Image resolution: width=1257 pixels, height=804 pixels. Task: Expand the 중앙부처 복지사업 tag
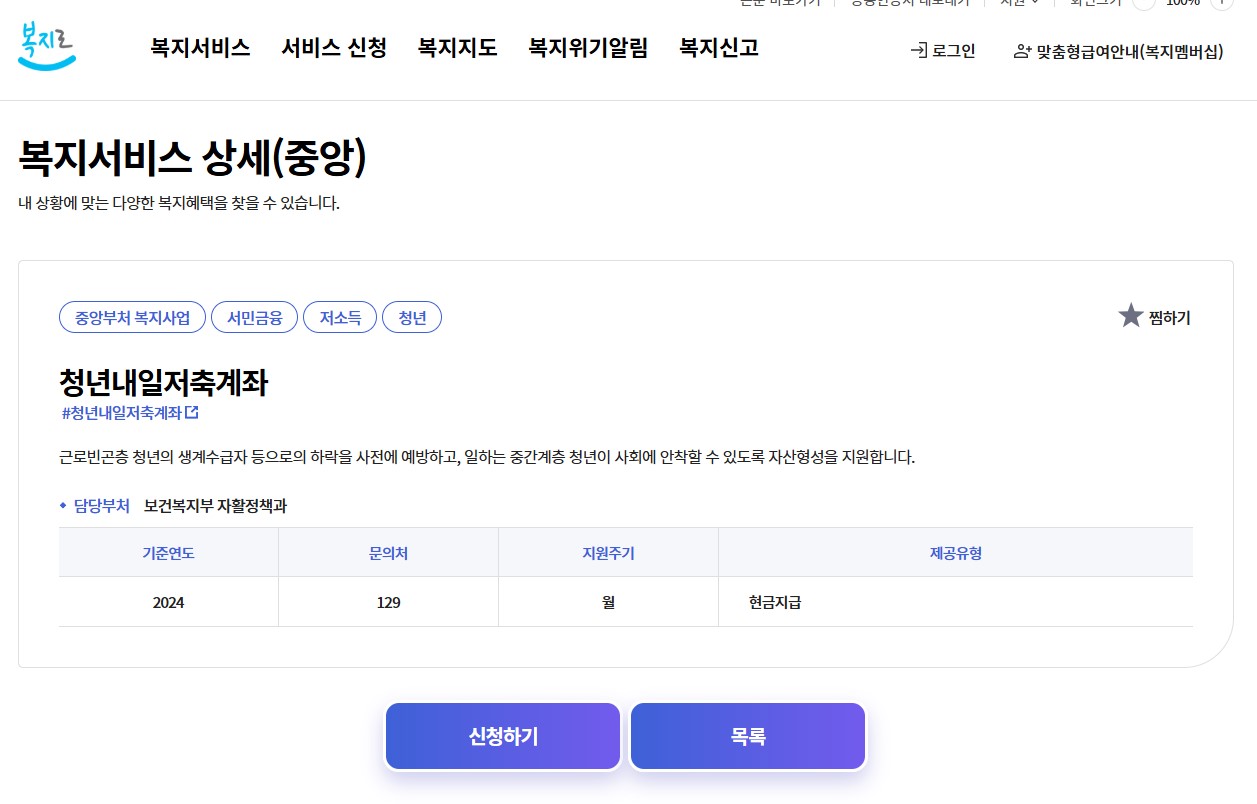131,316
